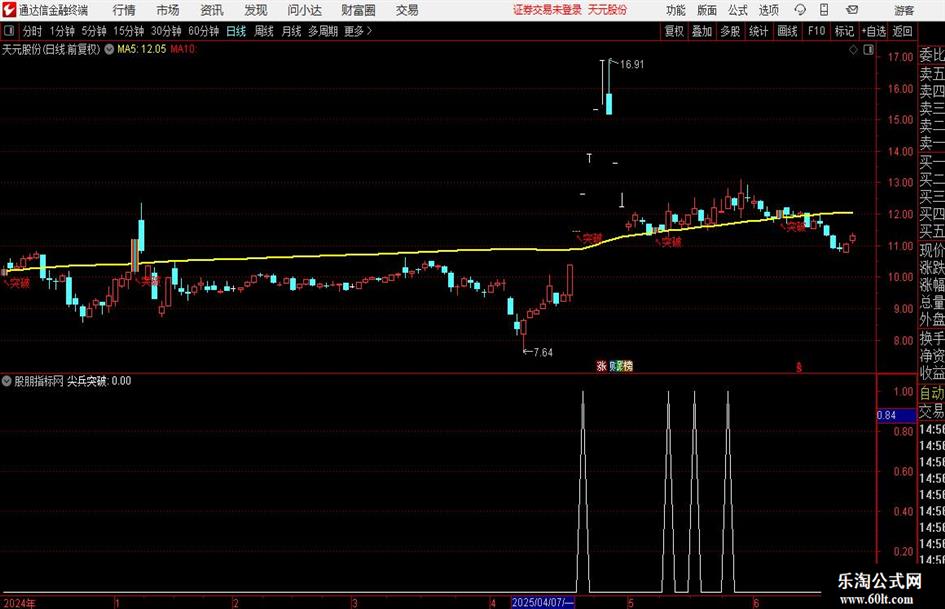
Task: Open the 版面 menu
Action: (706, 10)
